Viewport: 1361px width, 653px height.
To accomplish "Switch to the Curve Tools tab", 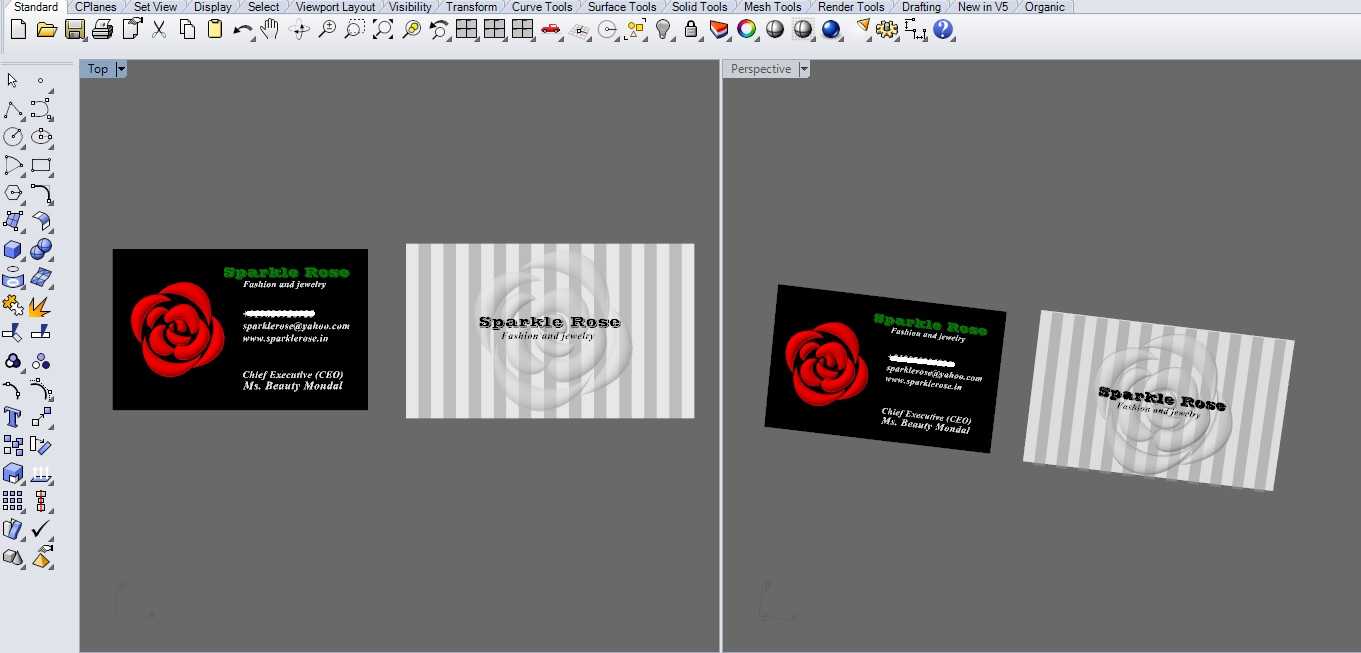I will (x=542, y=7).
